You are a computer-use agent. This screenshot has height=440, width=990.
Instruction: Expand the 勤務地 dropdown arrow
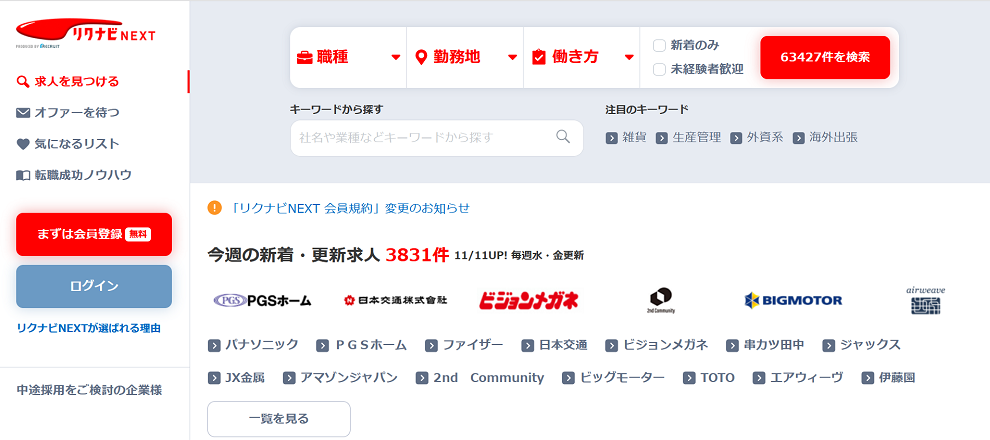(x=513, y=57)
